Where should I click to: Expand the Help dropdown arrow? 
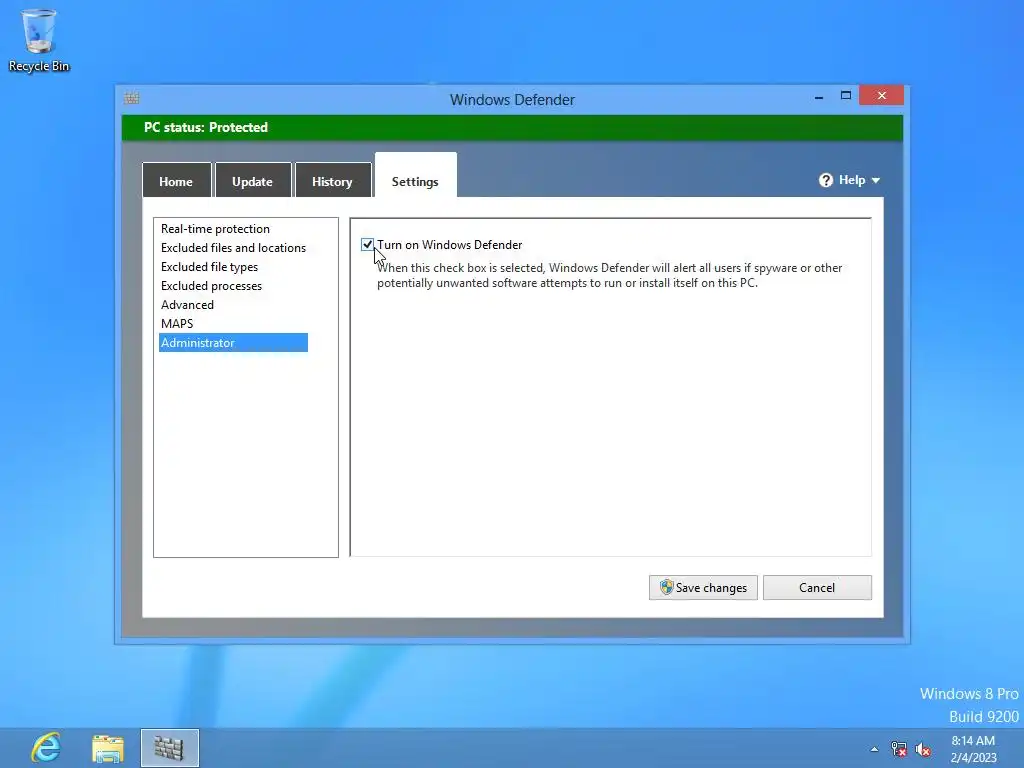876,180
